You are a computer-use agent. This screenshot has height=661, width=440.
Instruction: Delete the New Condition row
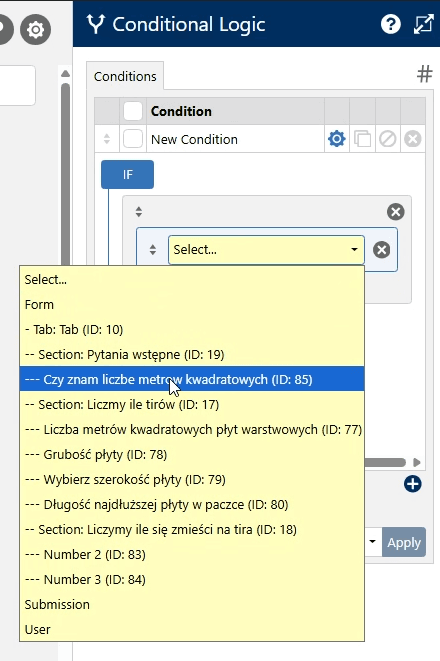pyautogui.click(x=413, y=139)
